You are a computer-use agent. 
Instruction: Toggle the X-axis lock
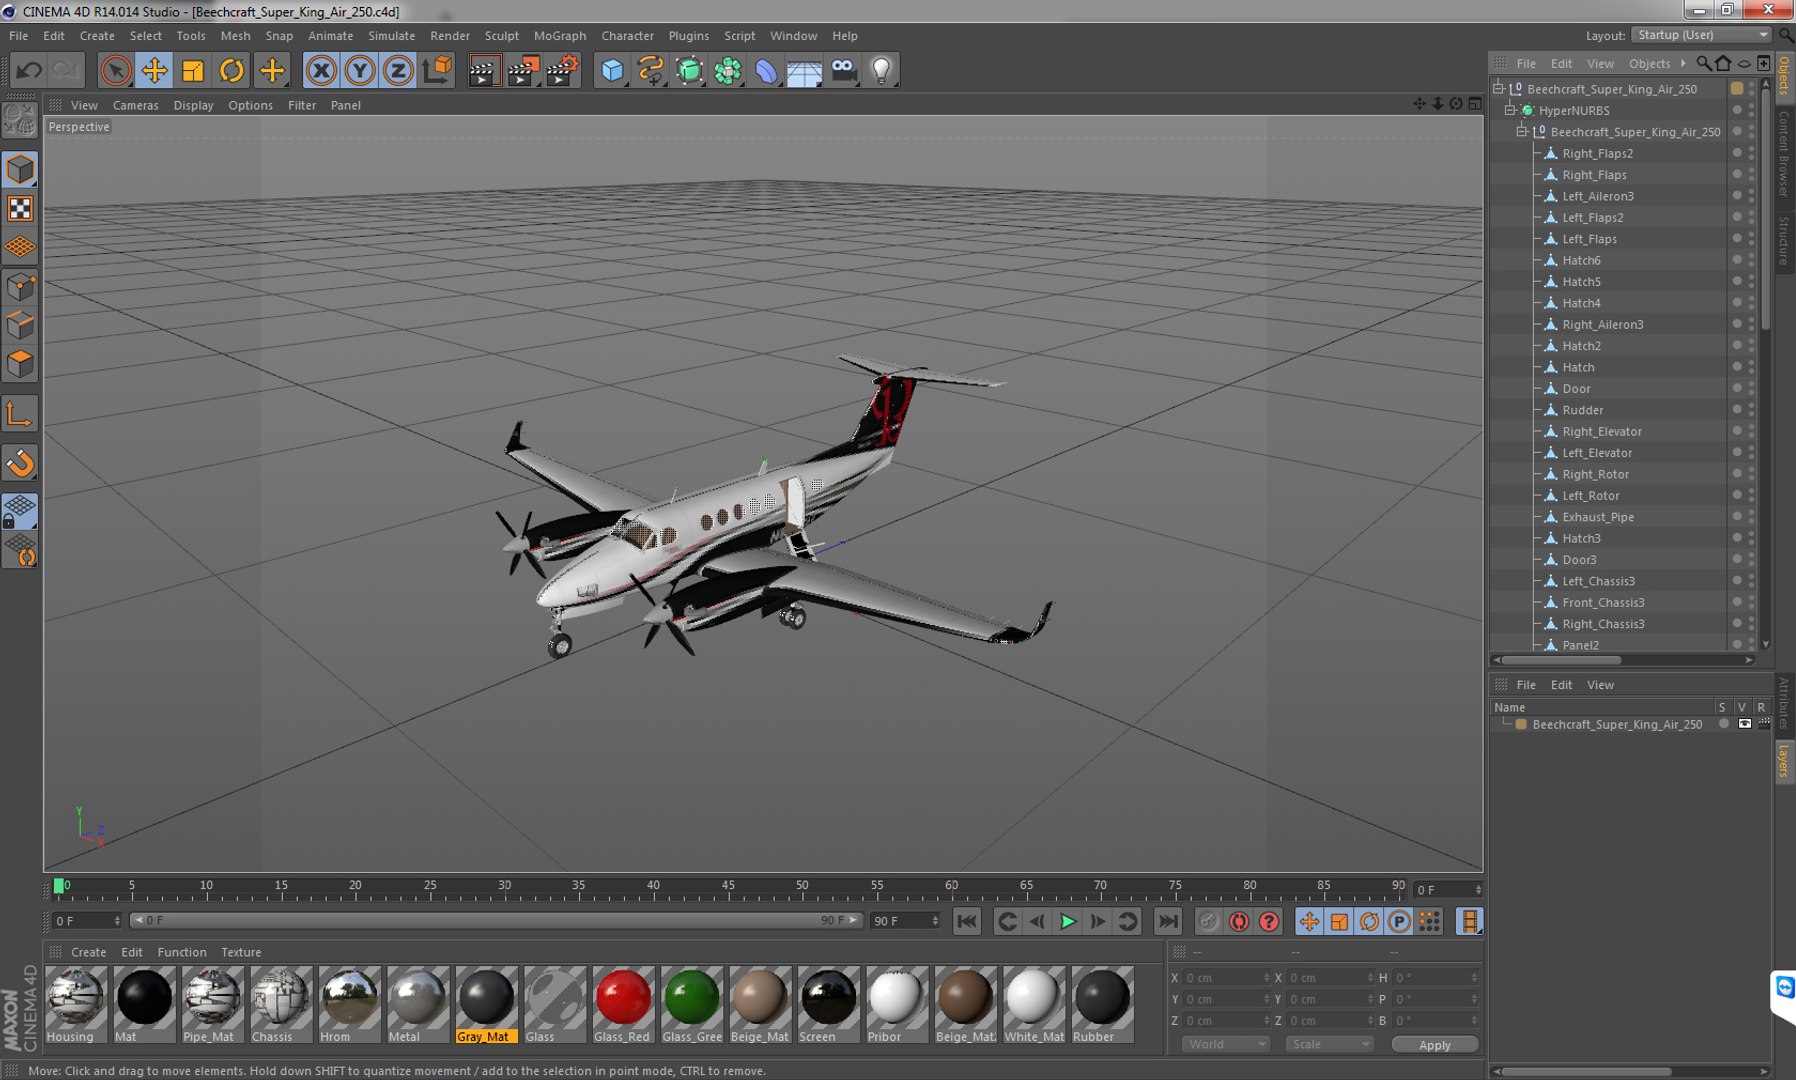click(321, 70)
